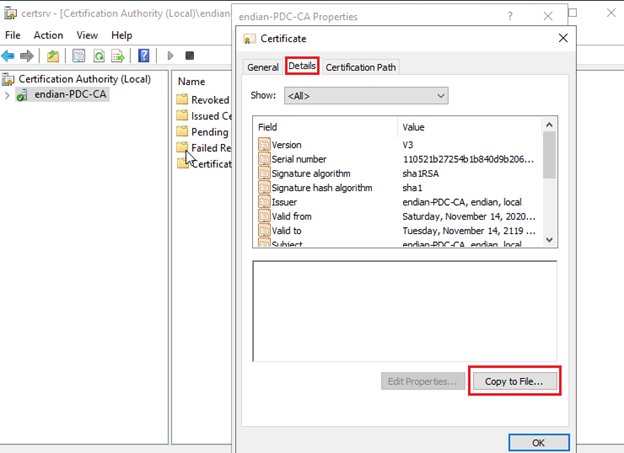Click the Saturday, November 14, 2020 value
This screenshot has width=624, height=453.
pos(469,216)
